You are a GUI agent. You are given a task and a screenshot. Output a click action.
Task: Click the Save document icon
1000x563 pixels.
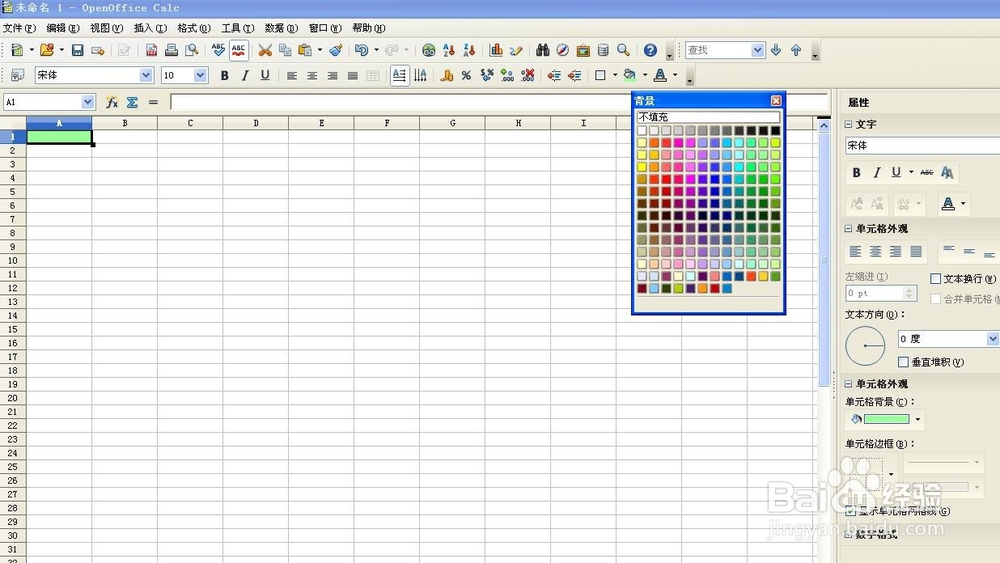point(77,50)
